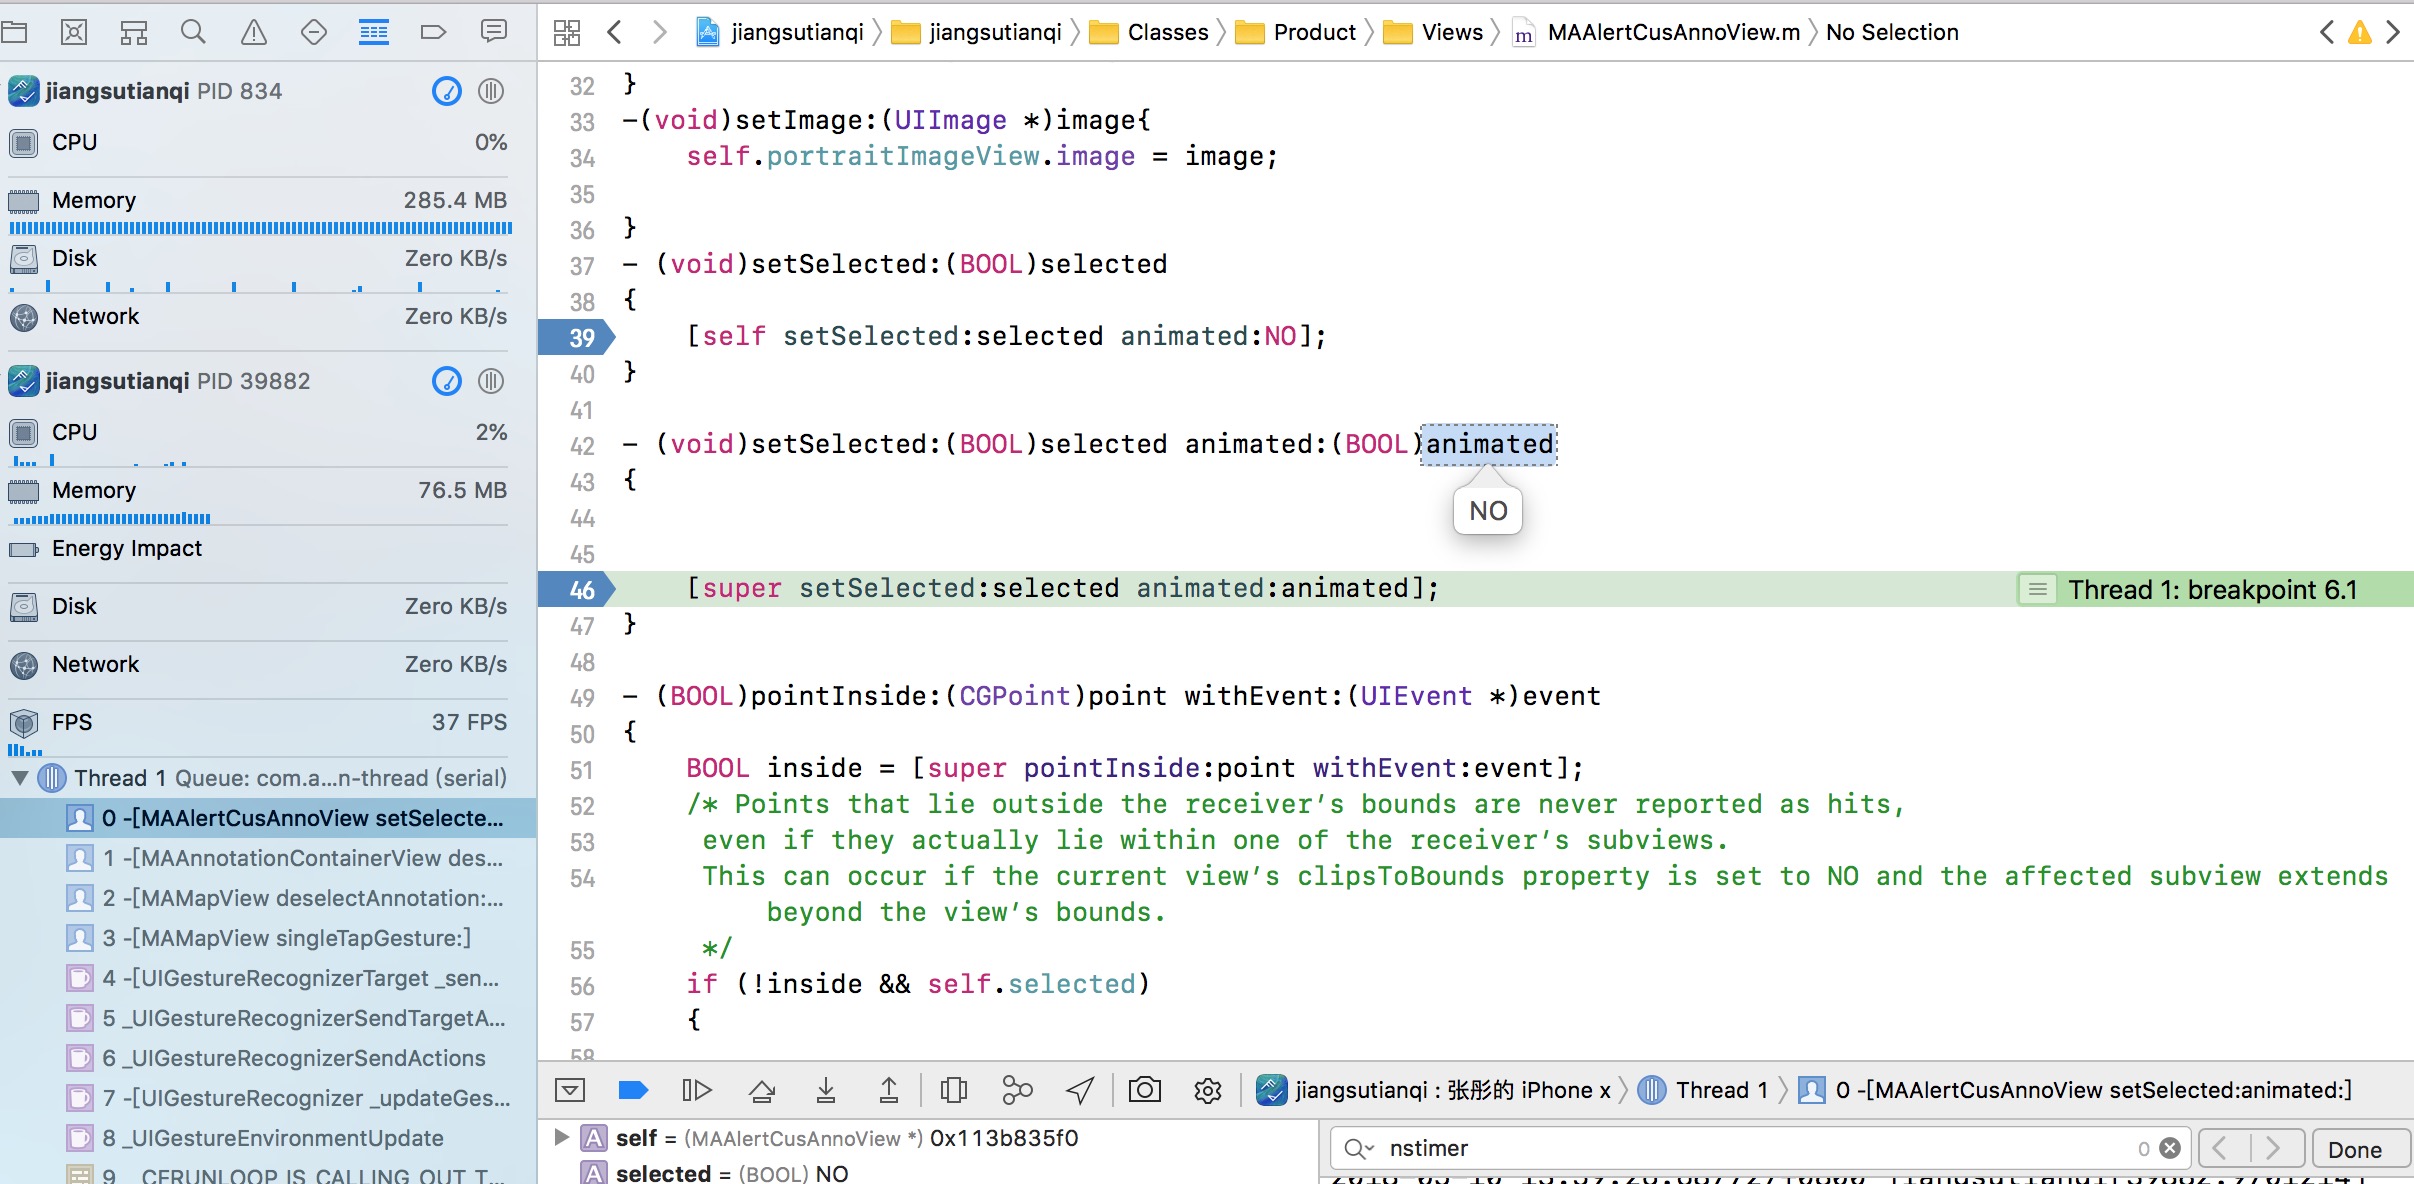This screenshot has height=1184, width=2414.
Task: Select the debug navigator icon
Action: pyautogui.click(x=374, y=32)
